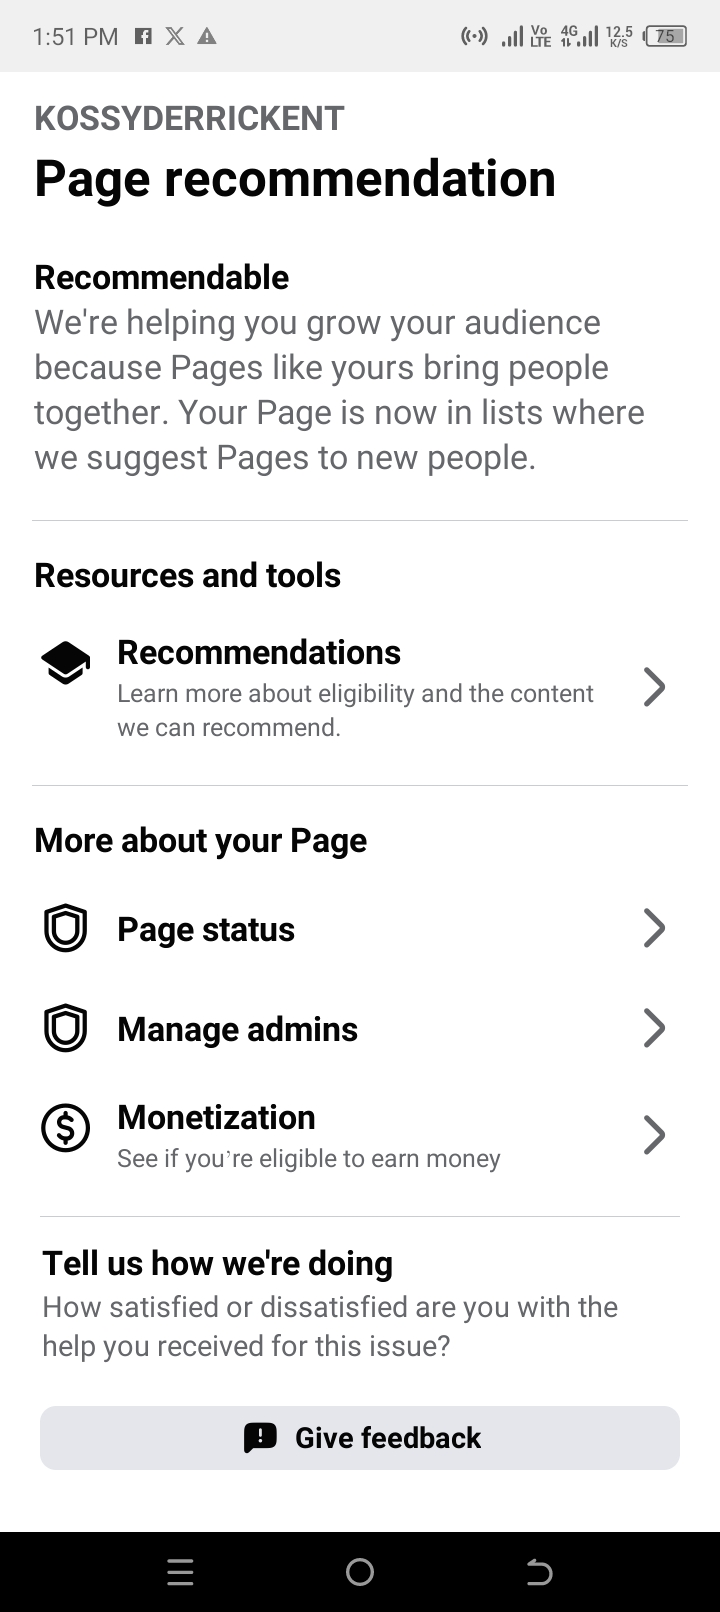Expand the Recommendations chevron arrow
Screen dimensions: 720x1612
654,687
